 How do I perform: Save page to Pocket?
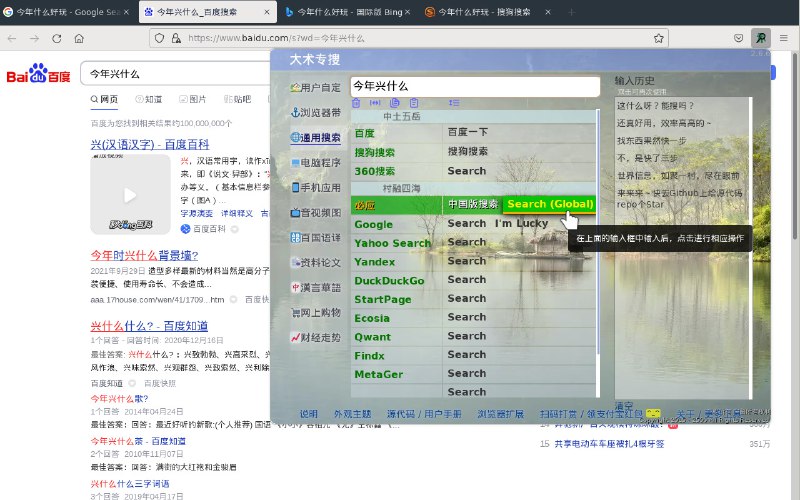tap(738, 38)
